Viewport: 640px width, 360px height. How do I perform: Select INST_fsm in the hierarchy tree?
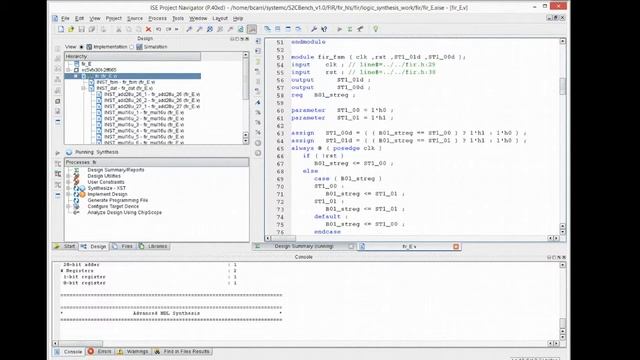click(125, 82)
